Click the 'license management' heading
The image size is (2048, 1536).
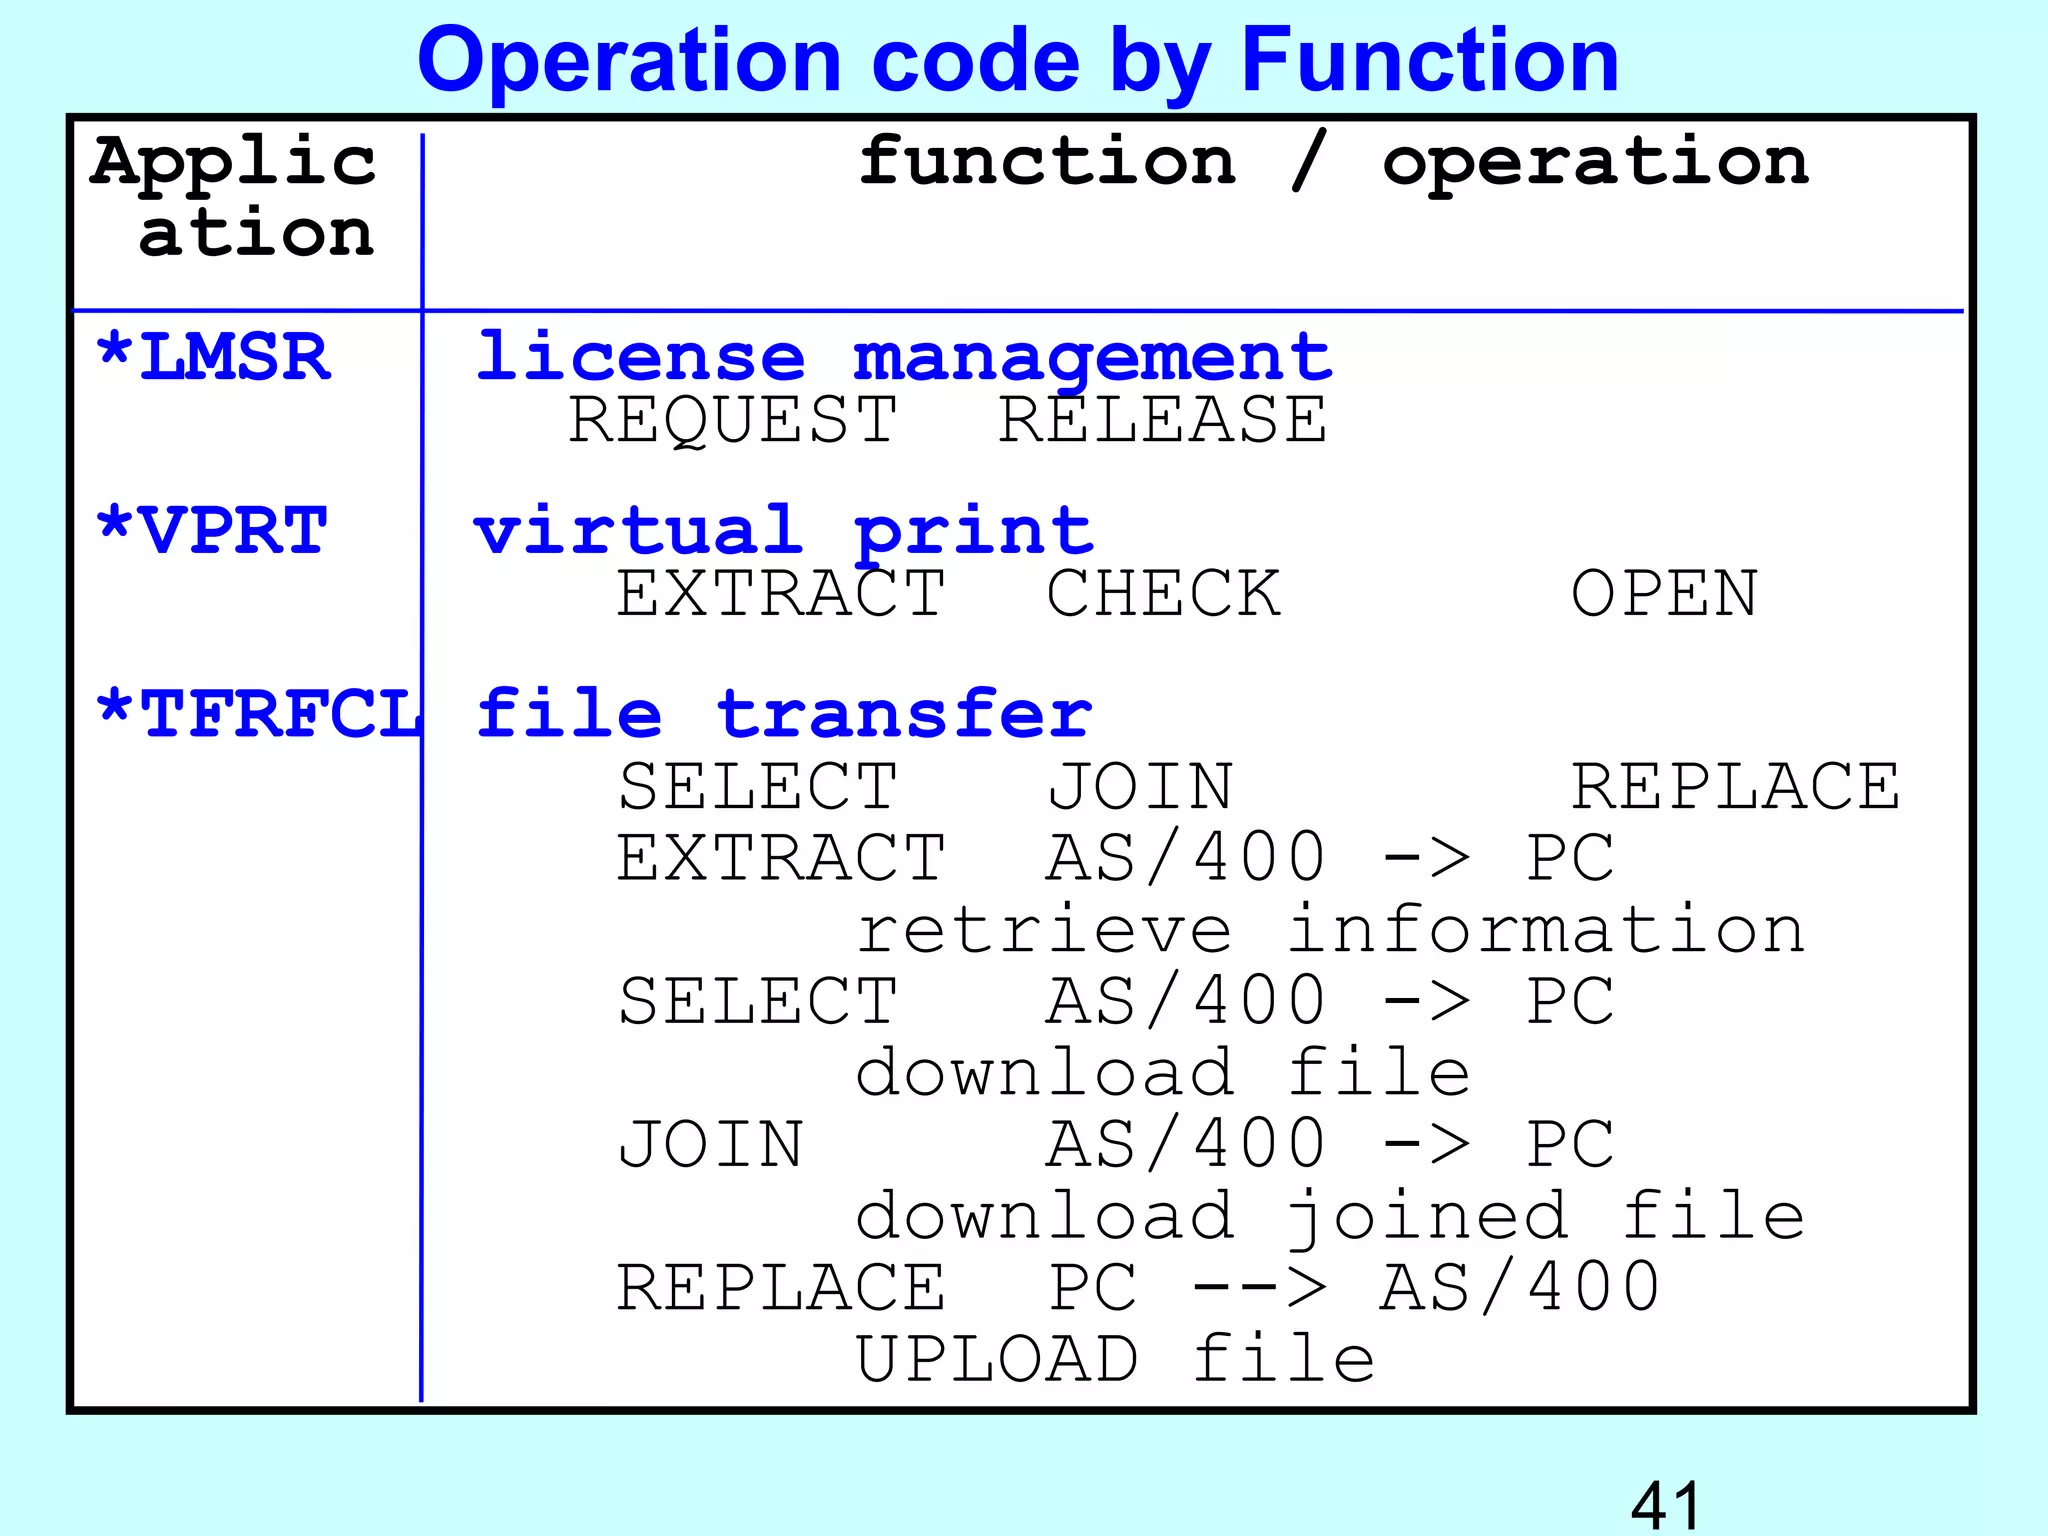(x=904, y=357)
